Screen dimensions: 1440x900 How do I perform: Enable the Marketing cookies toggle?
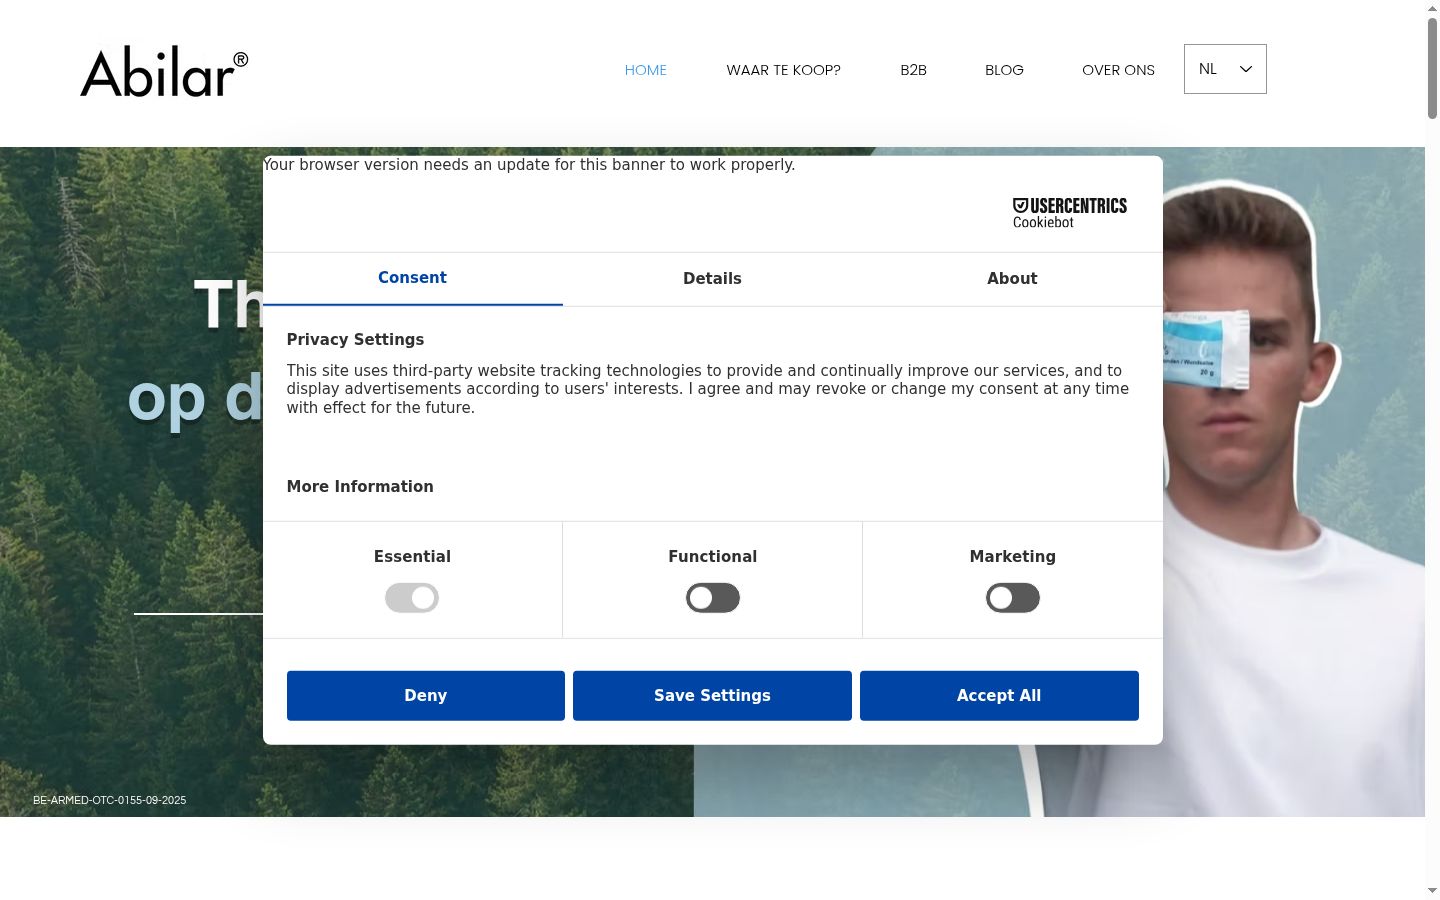point(1013,598)
